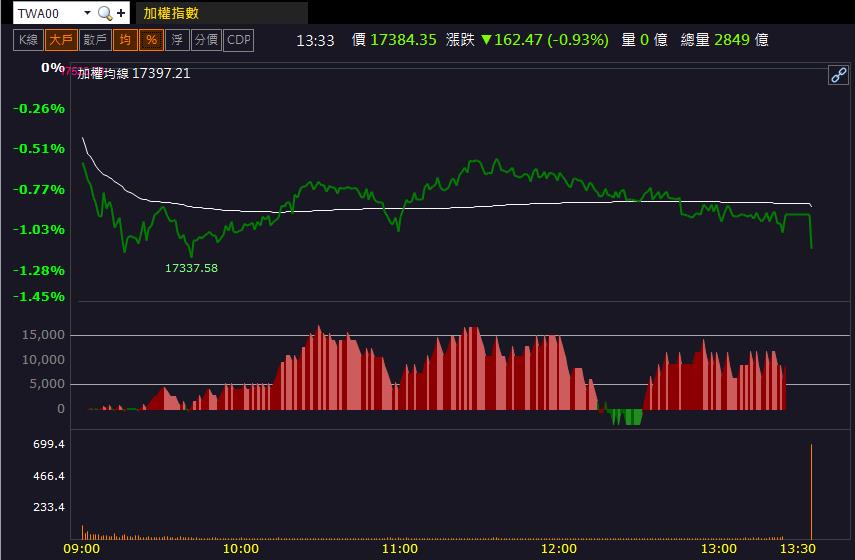Click the -0.77% axis label
Image resolution: width=855 pixels, height=560 pixels.
point(39,190)
